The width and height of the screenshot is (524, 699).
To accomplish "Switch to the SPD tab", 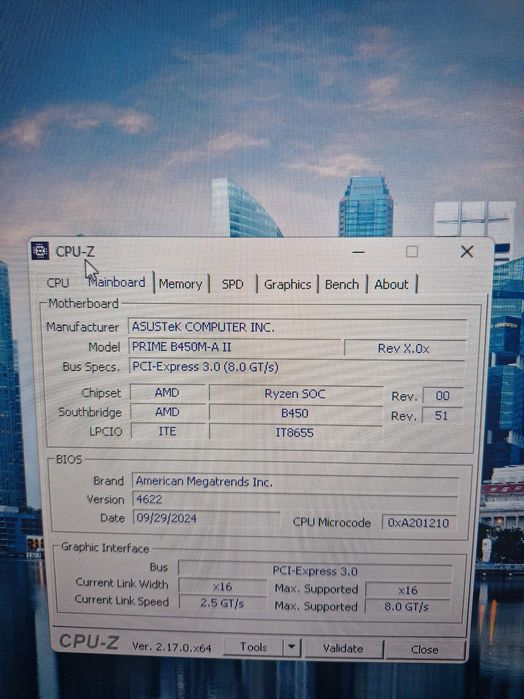I will [x=232, y=284].
